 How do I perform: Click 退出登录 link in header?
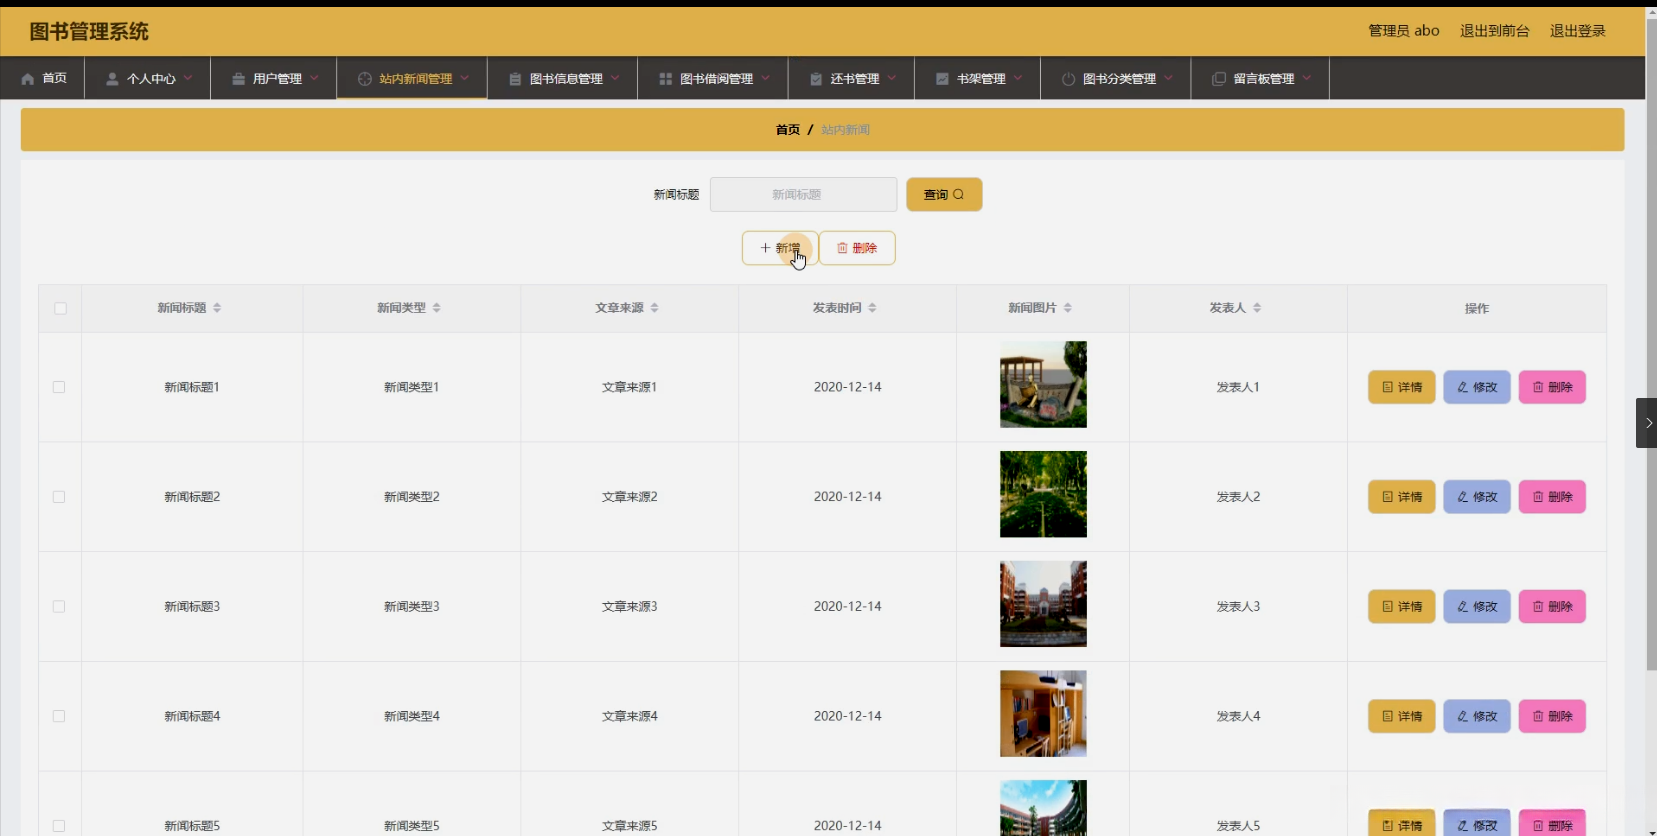(x=1577, y=31)
